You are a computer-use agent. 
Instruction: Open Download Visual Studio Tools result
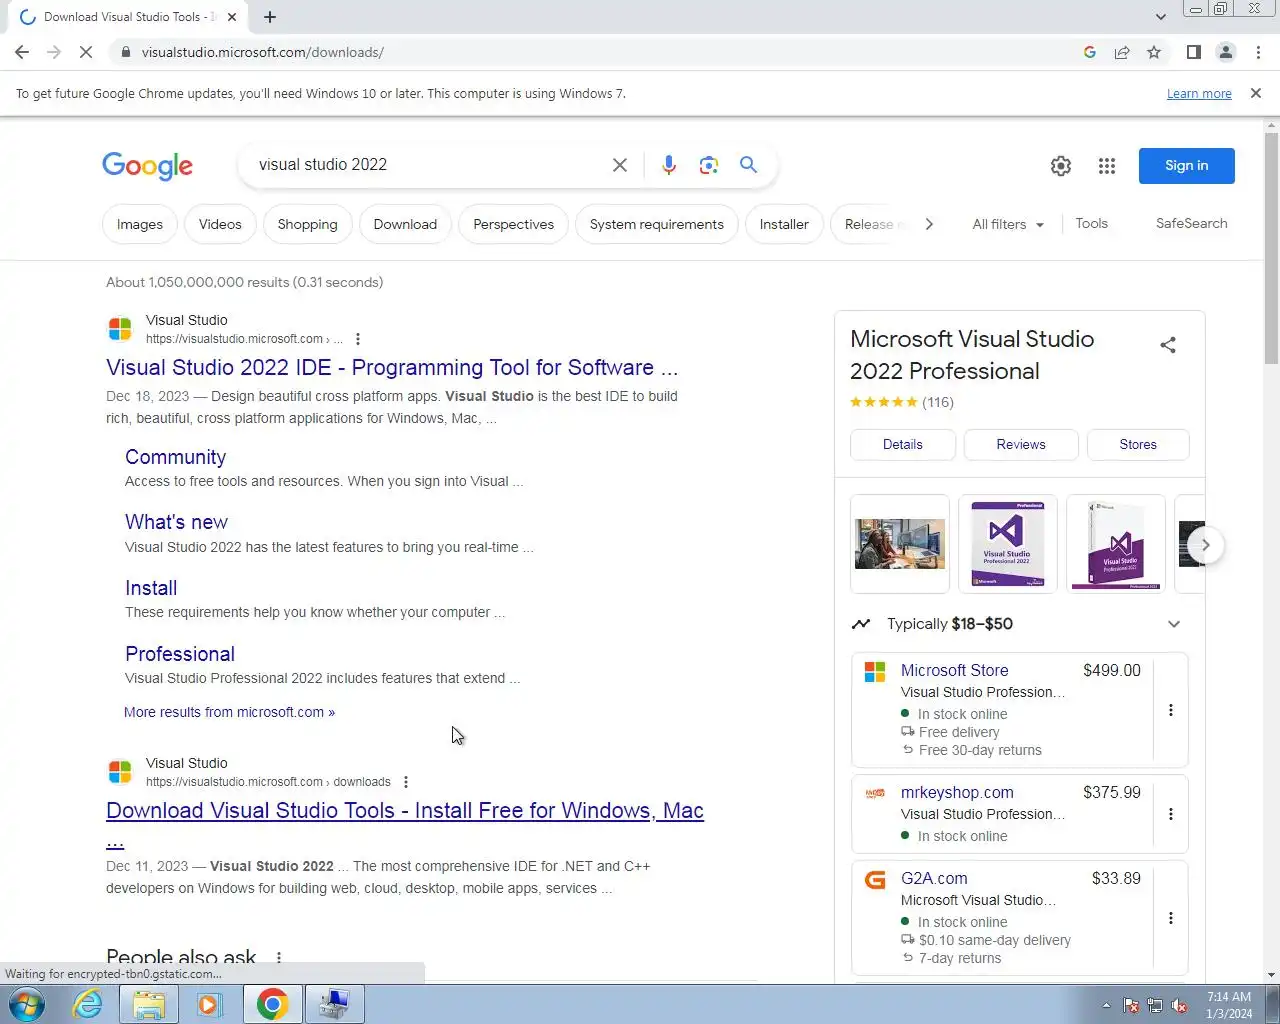405,811
